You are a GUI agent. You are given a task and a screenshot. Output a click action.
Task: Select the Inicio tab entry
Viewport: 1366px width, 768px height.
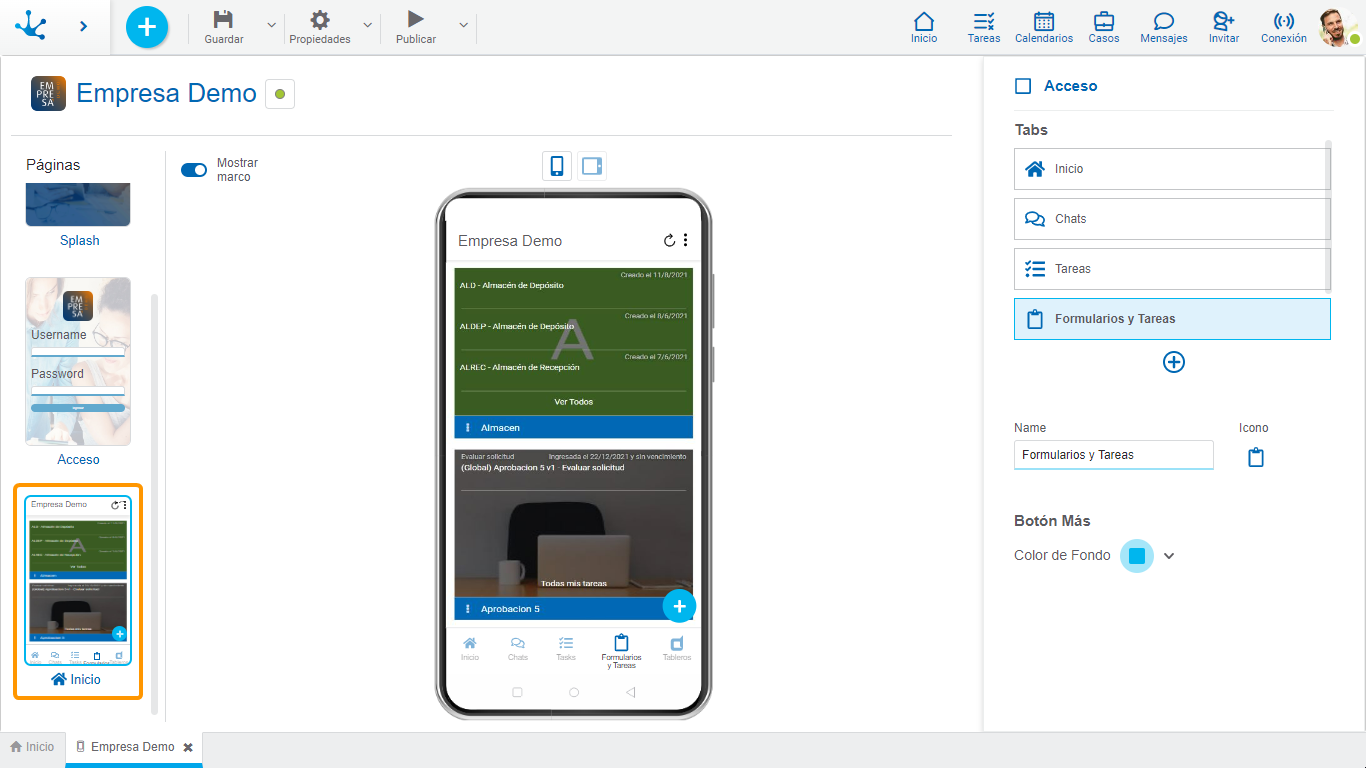pos(1172,169)
